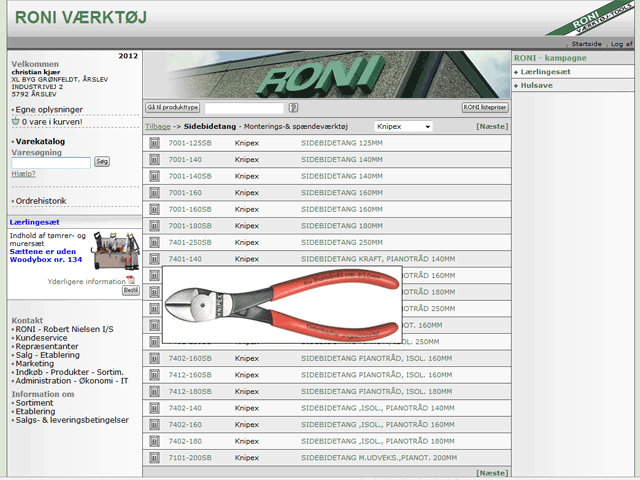Open the PDF icon next to Yderligere information
This screenshot has width=640, height=480.
(131, 280)
